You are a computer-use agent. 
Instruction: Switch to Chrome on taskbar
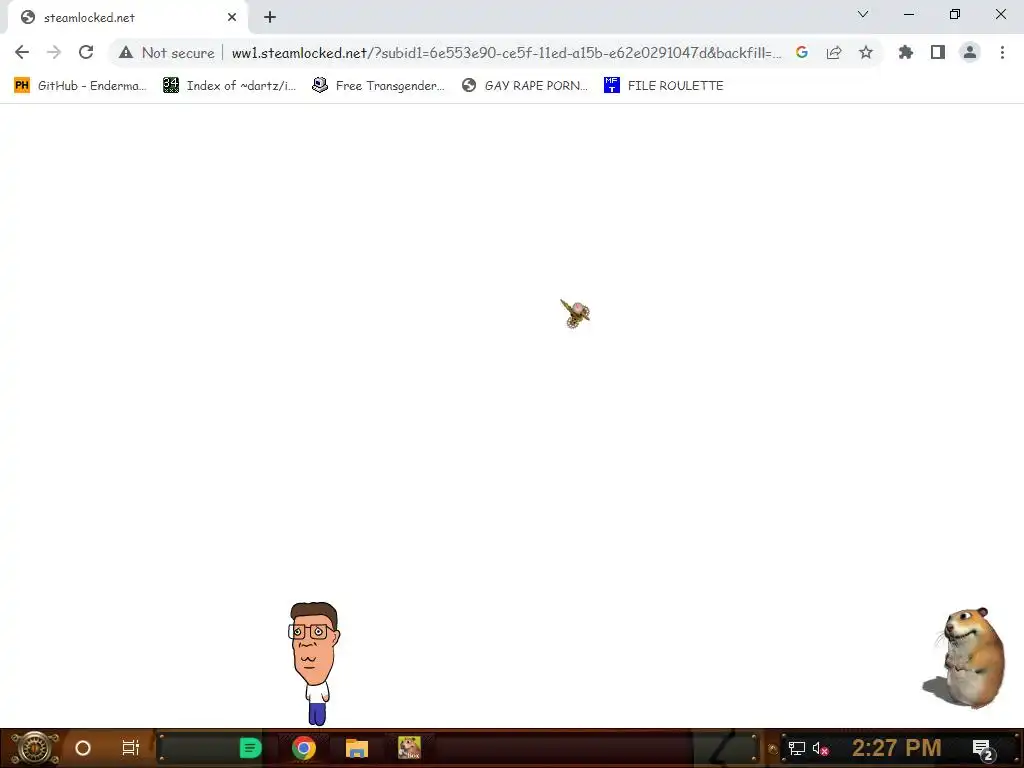(304, 748)
